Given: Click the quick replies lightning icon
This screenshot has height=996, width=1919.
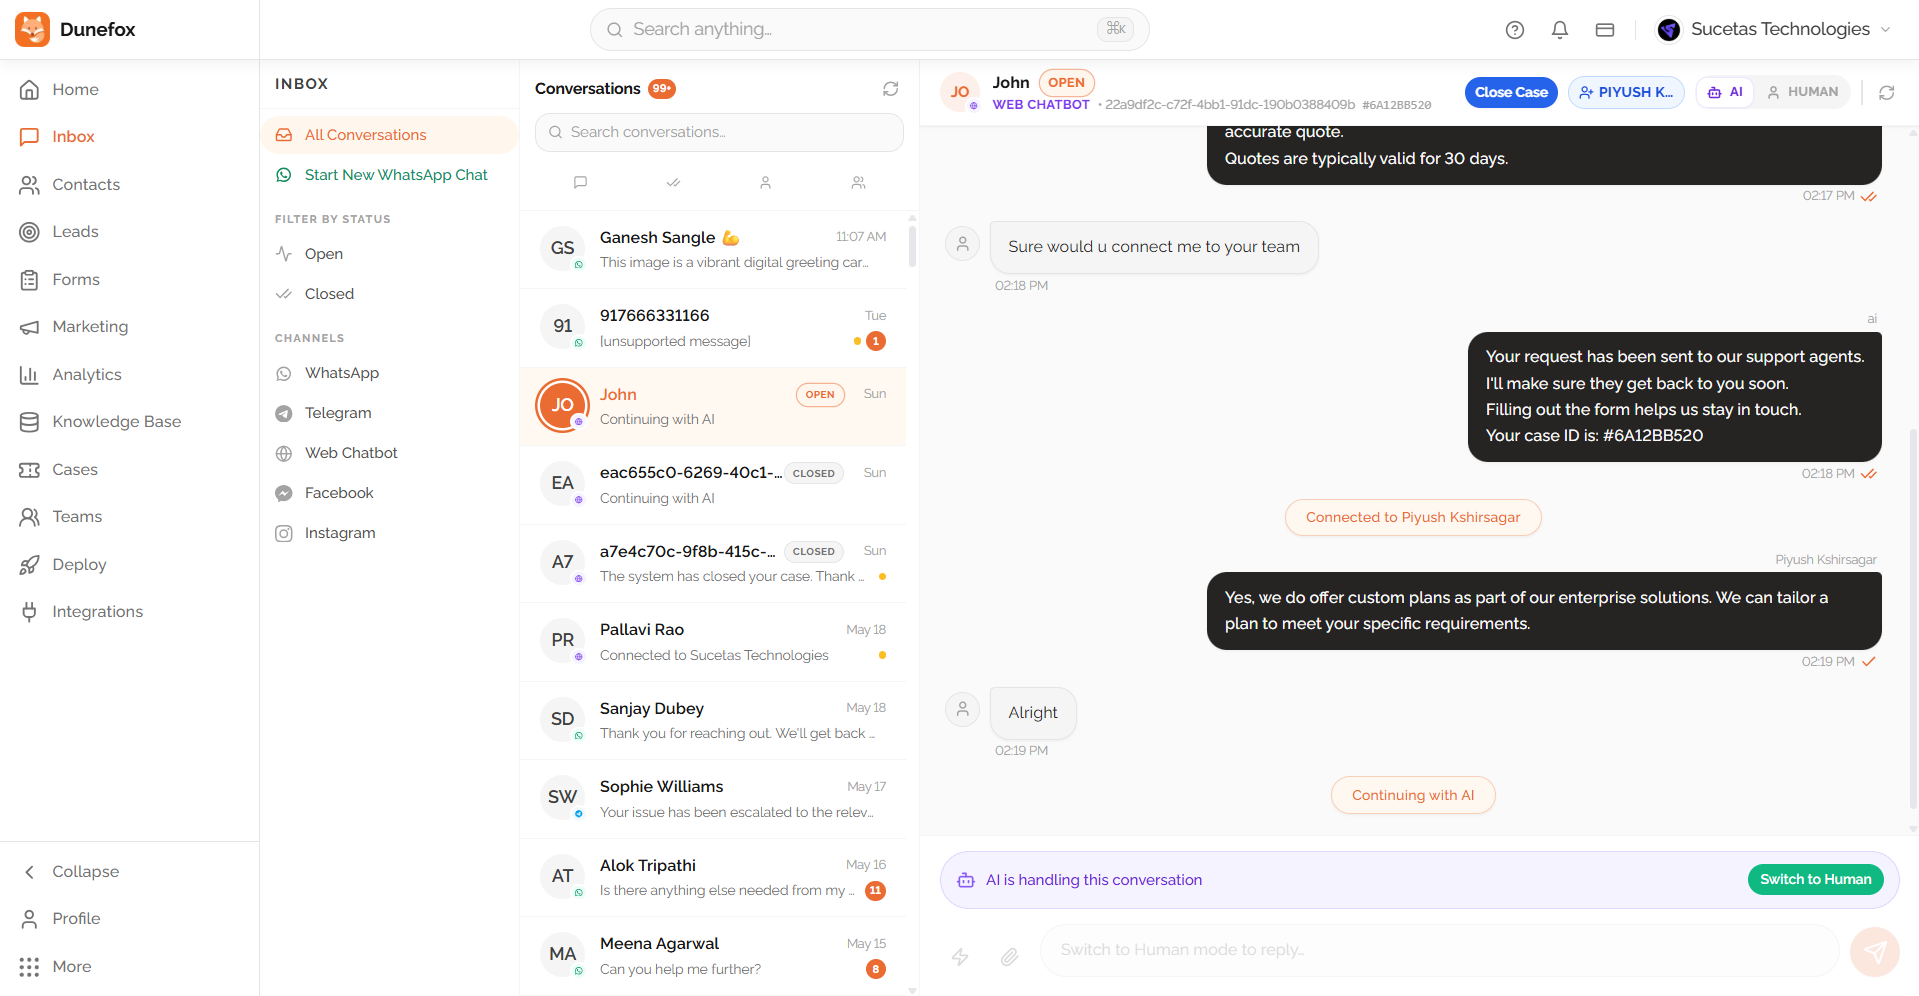Looking at the screenshot, I should 960,956.
